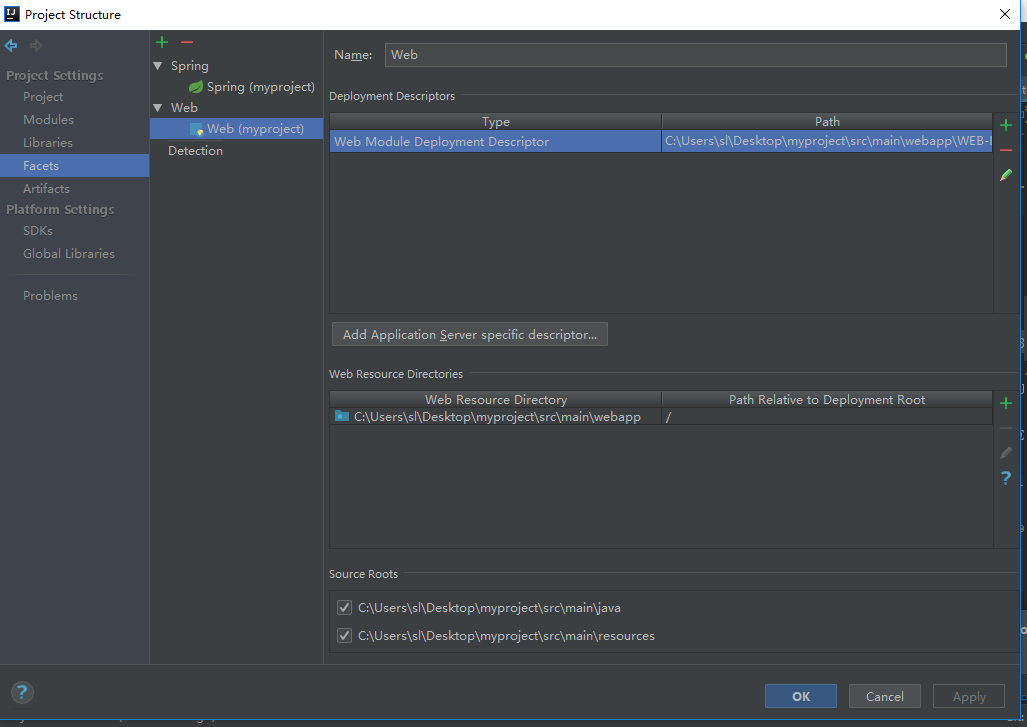Open the SDKs platform settings

38,231
